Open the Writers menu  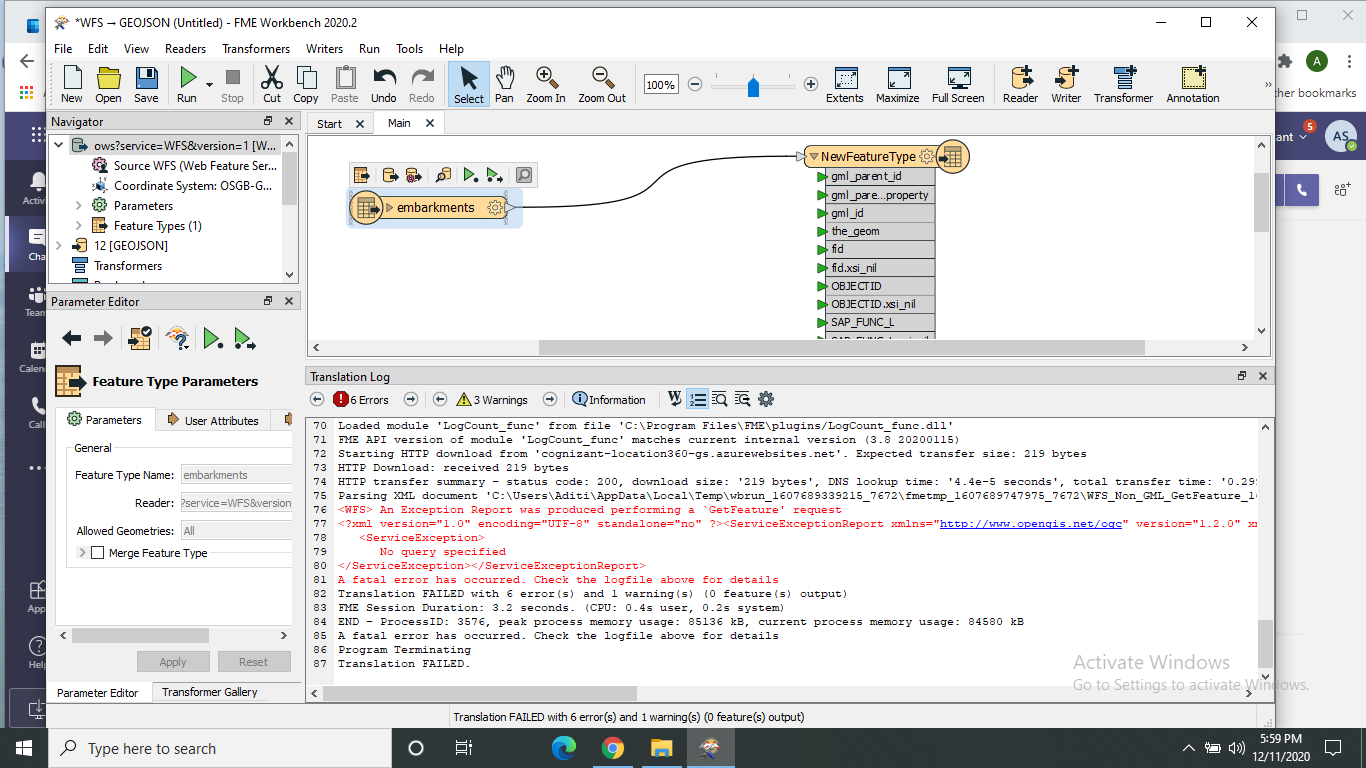click(324, 48)
